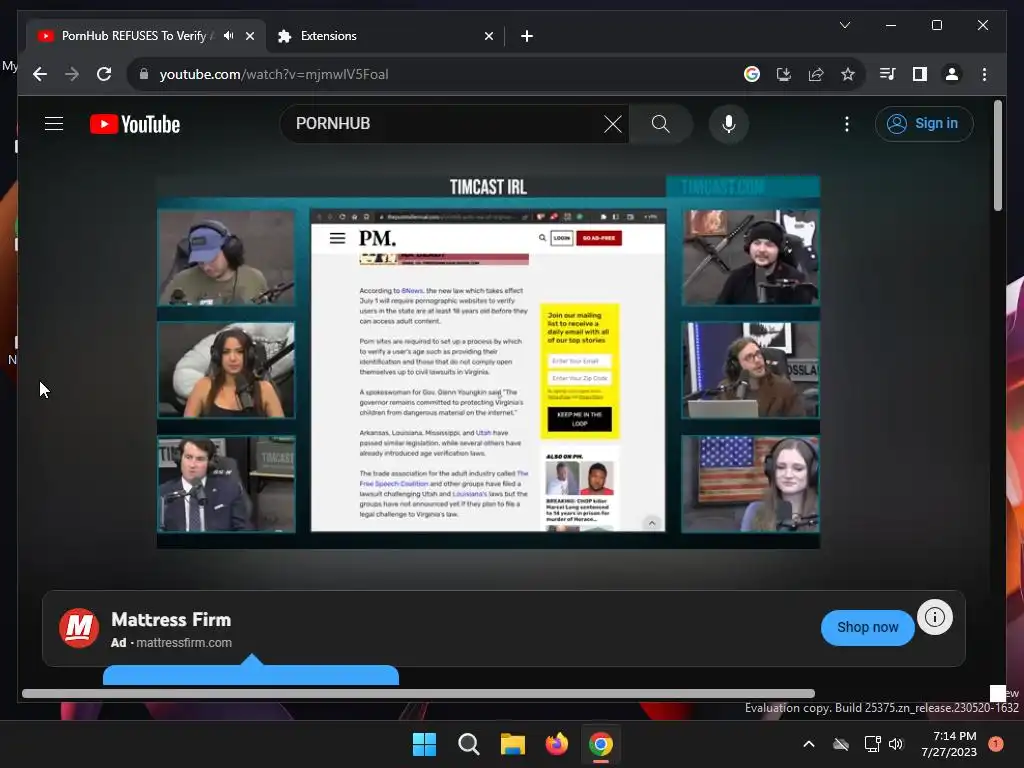Click the vertical page scrollbar

click(x=997, y=155)
